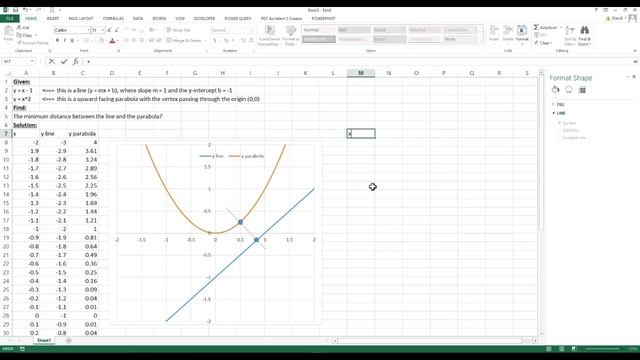This screenshot has width=640, height=360.
Task: Open the font name Calibri dropdown
Action: coord(88,30)
